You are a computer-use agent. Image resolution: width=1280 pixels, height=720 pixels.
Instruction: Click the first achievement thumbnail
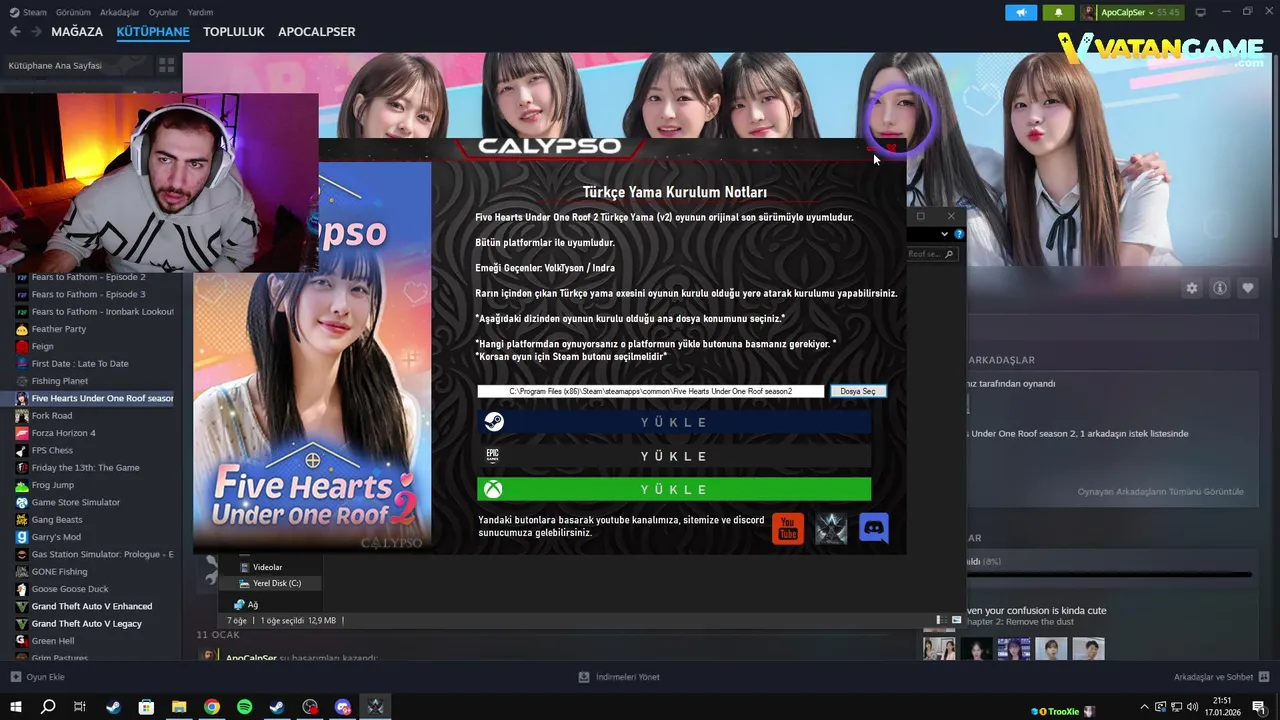coord(939,649)
